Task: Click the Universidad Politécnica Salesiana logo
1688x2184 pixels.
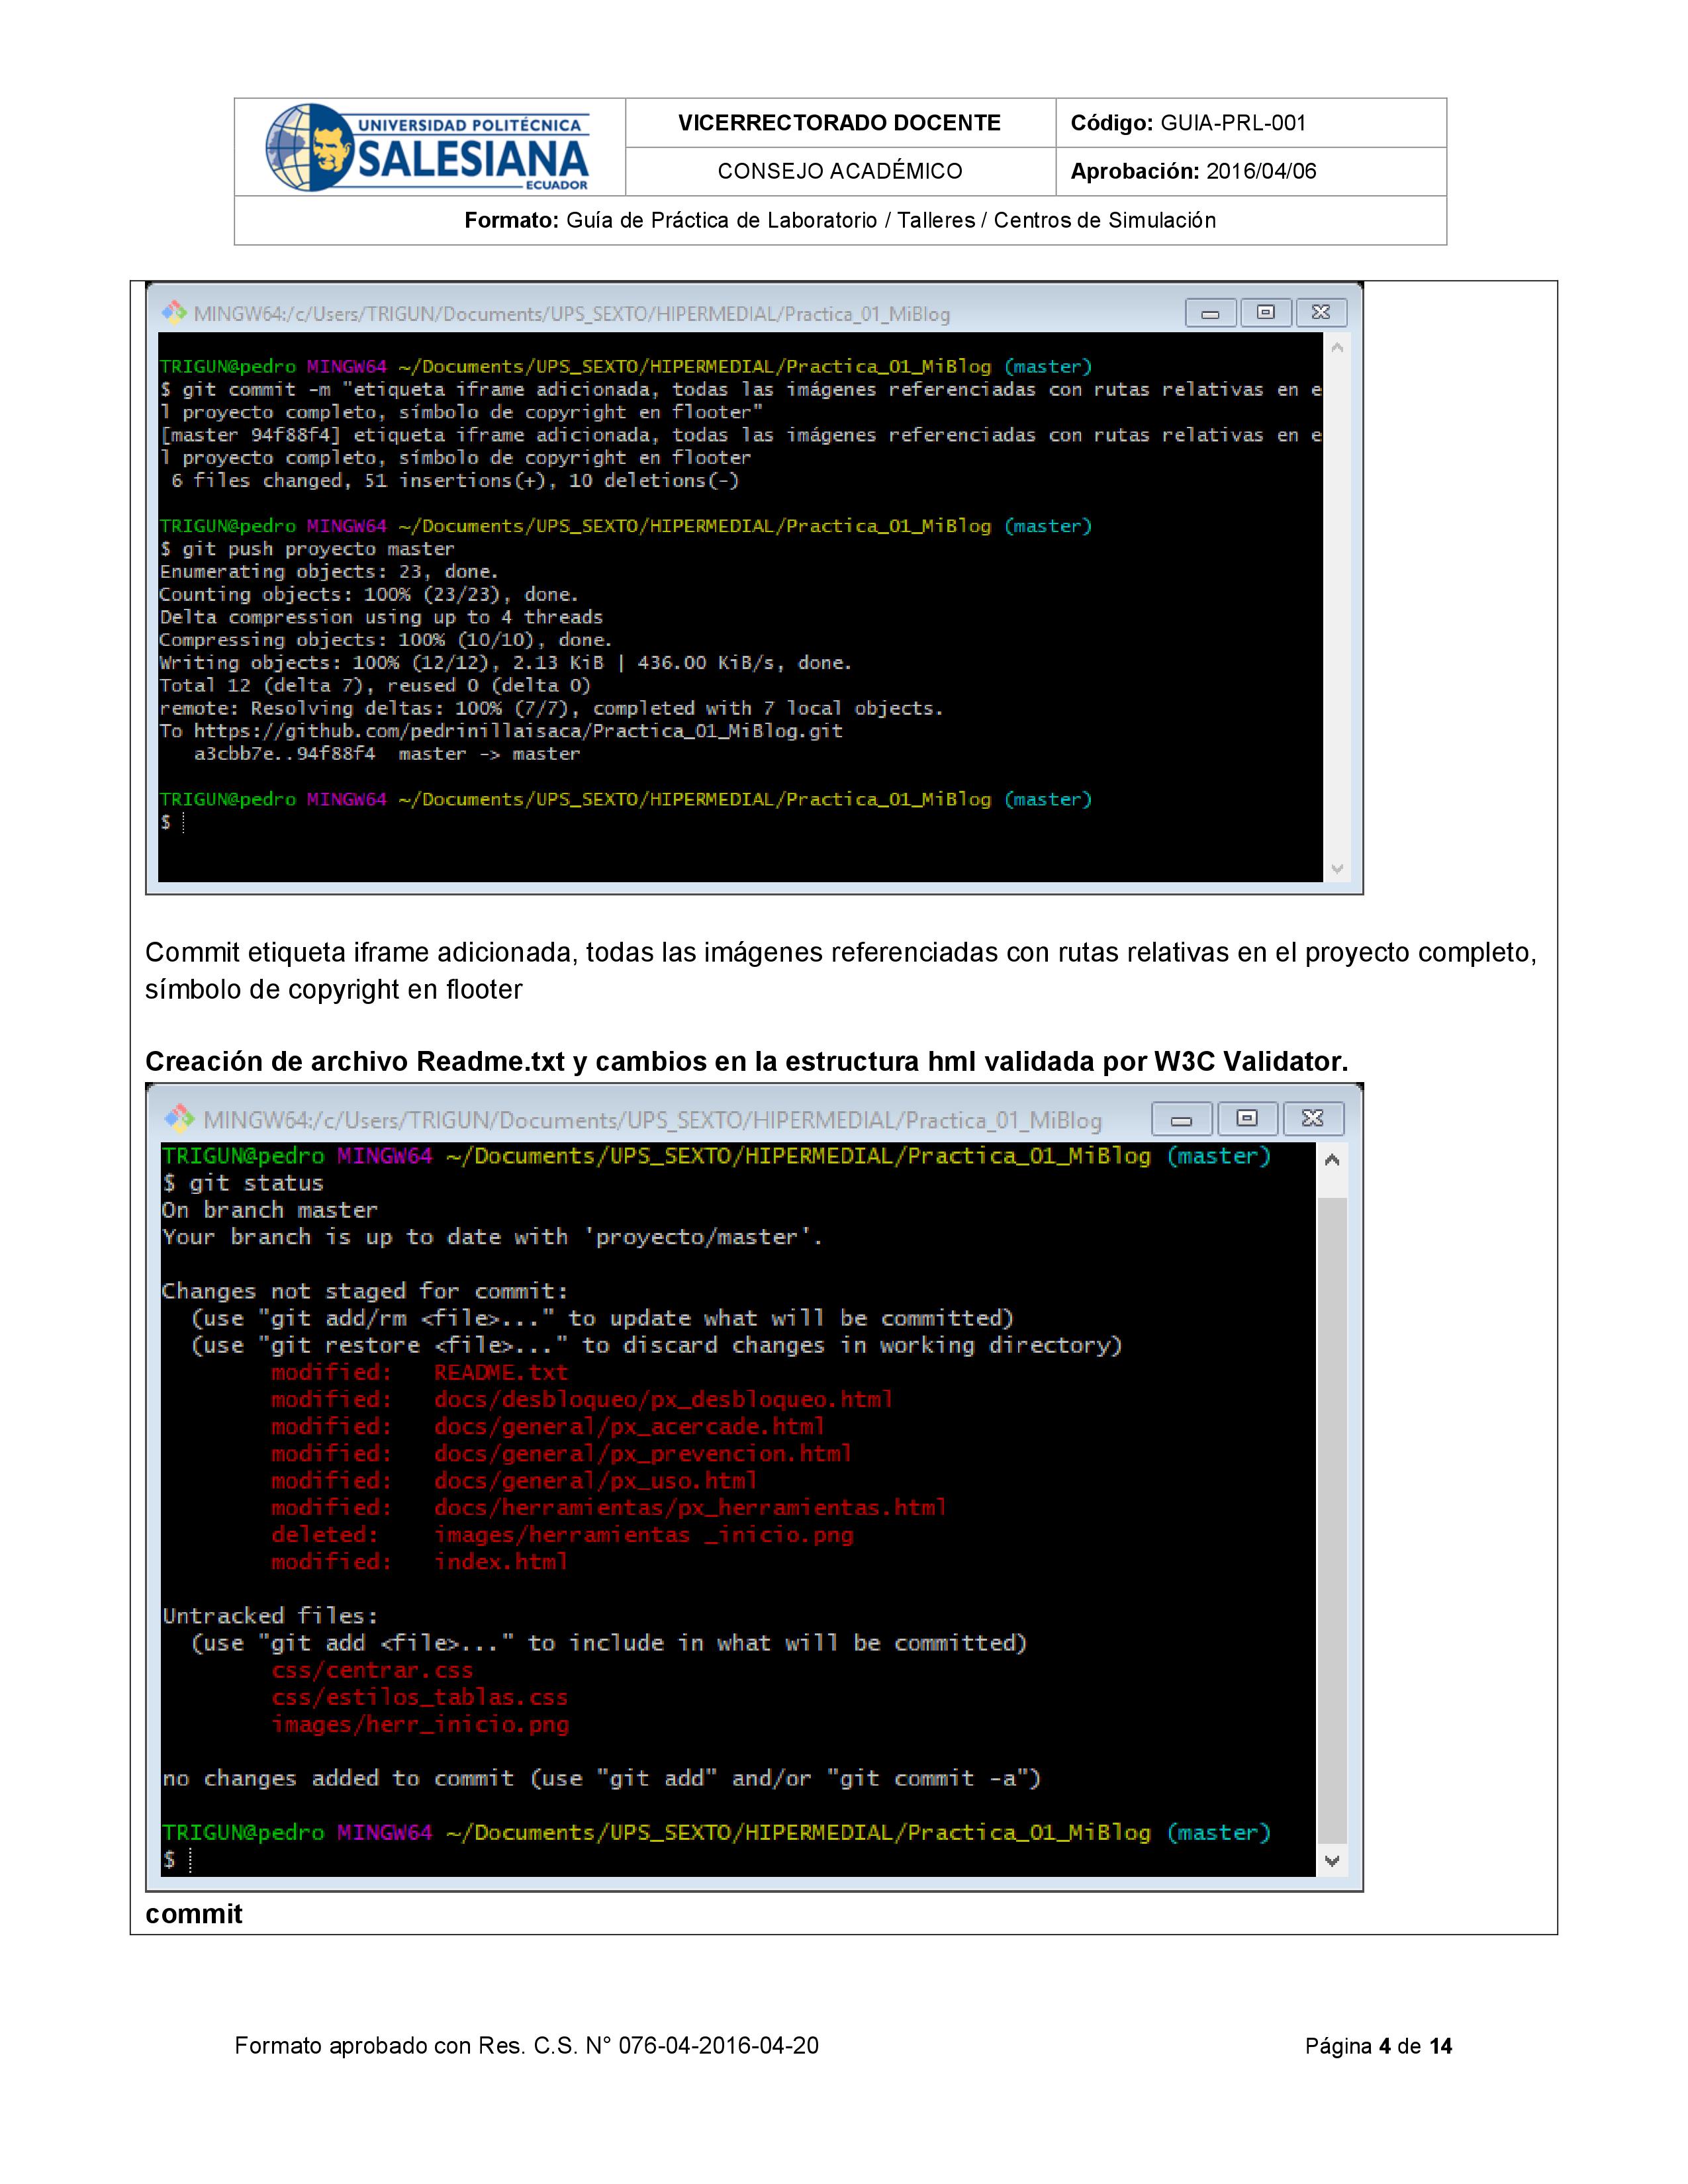Action: point(428,147)
